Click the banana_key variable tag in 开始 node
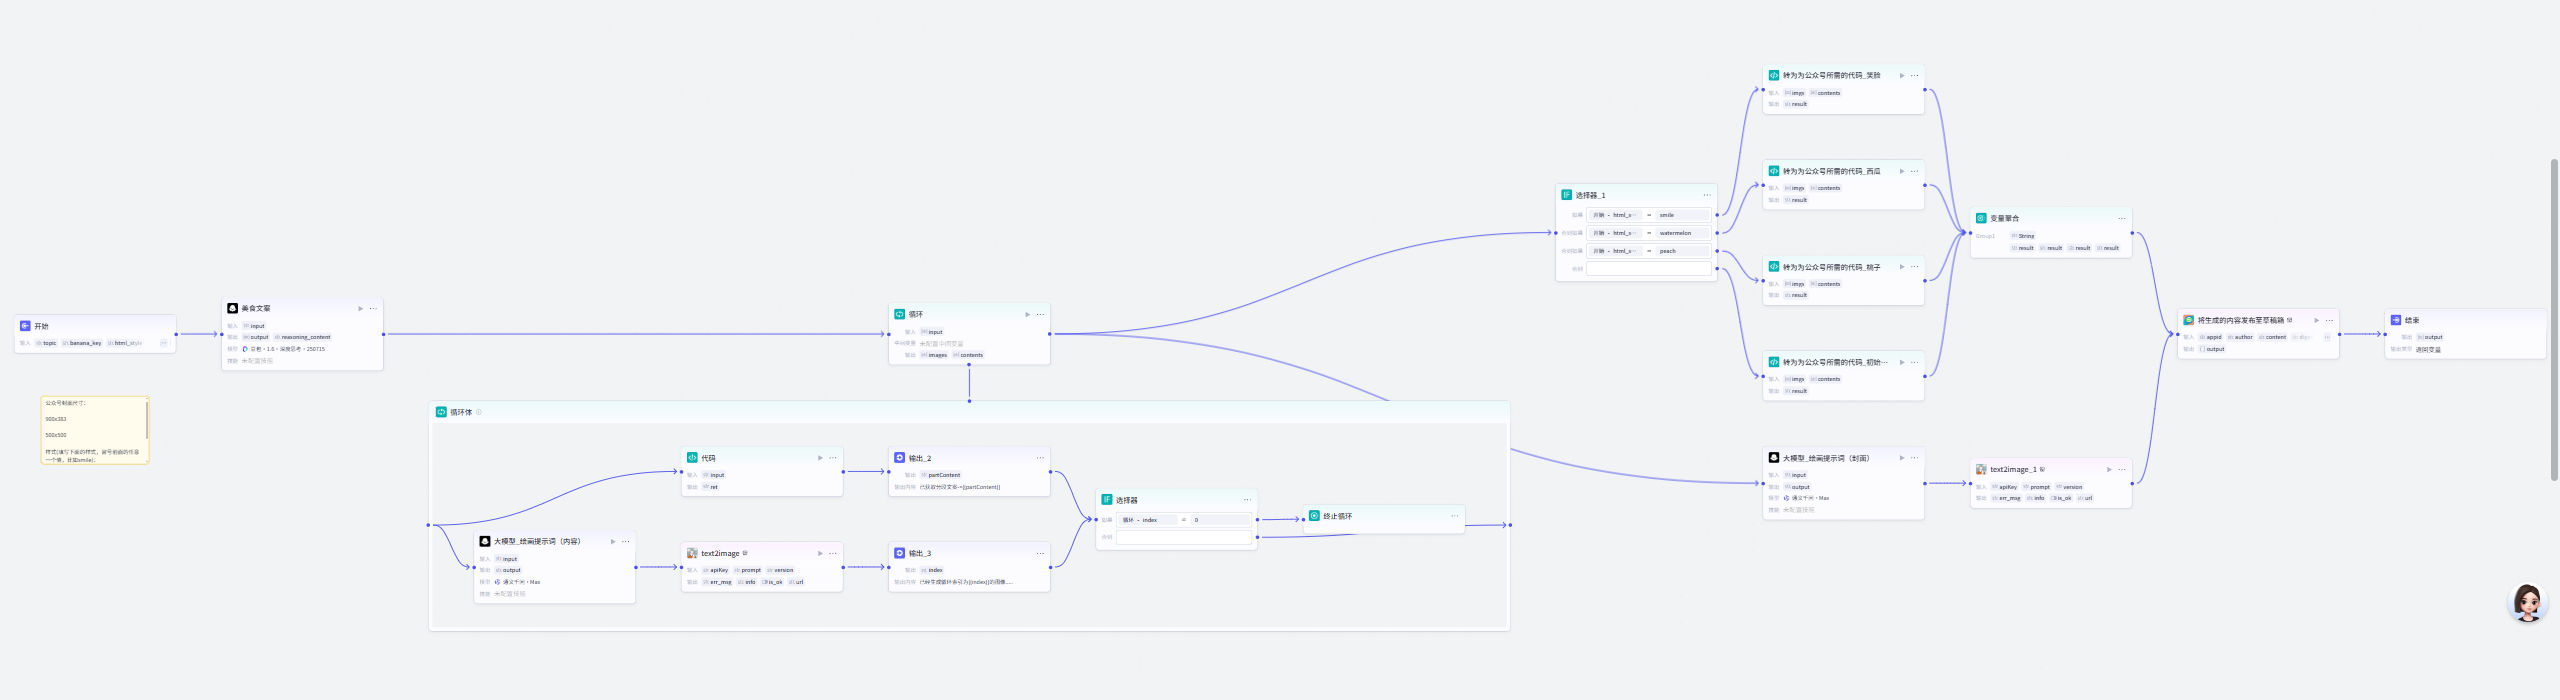This screenshot has width=2560, height=700. (x=82, y=343)
